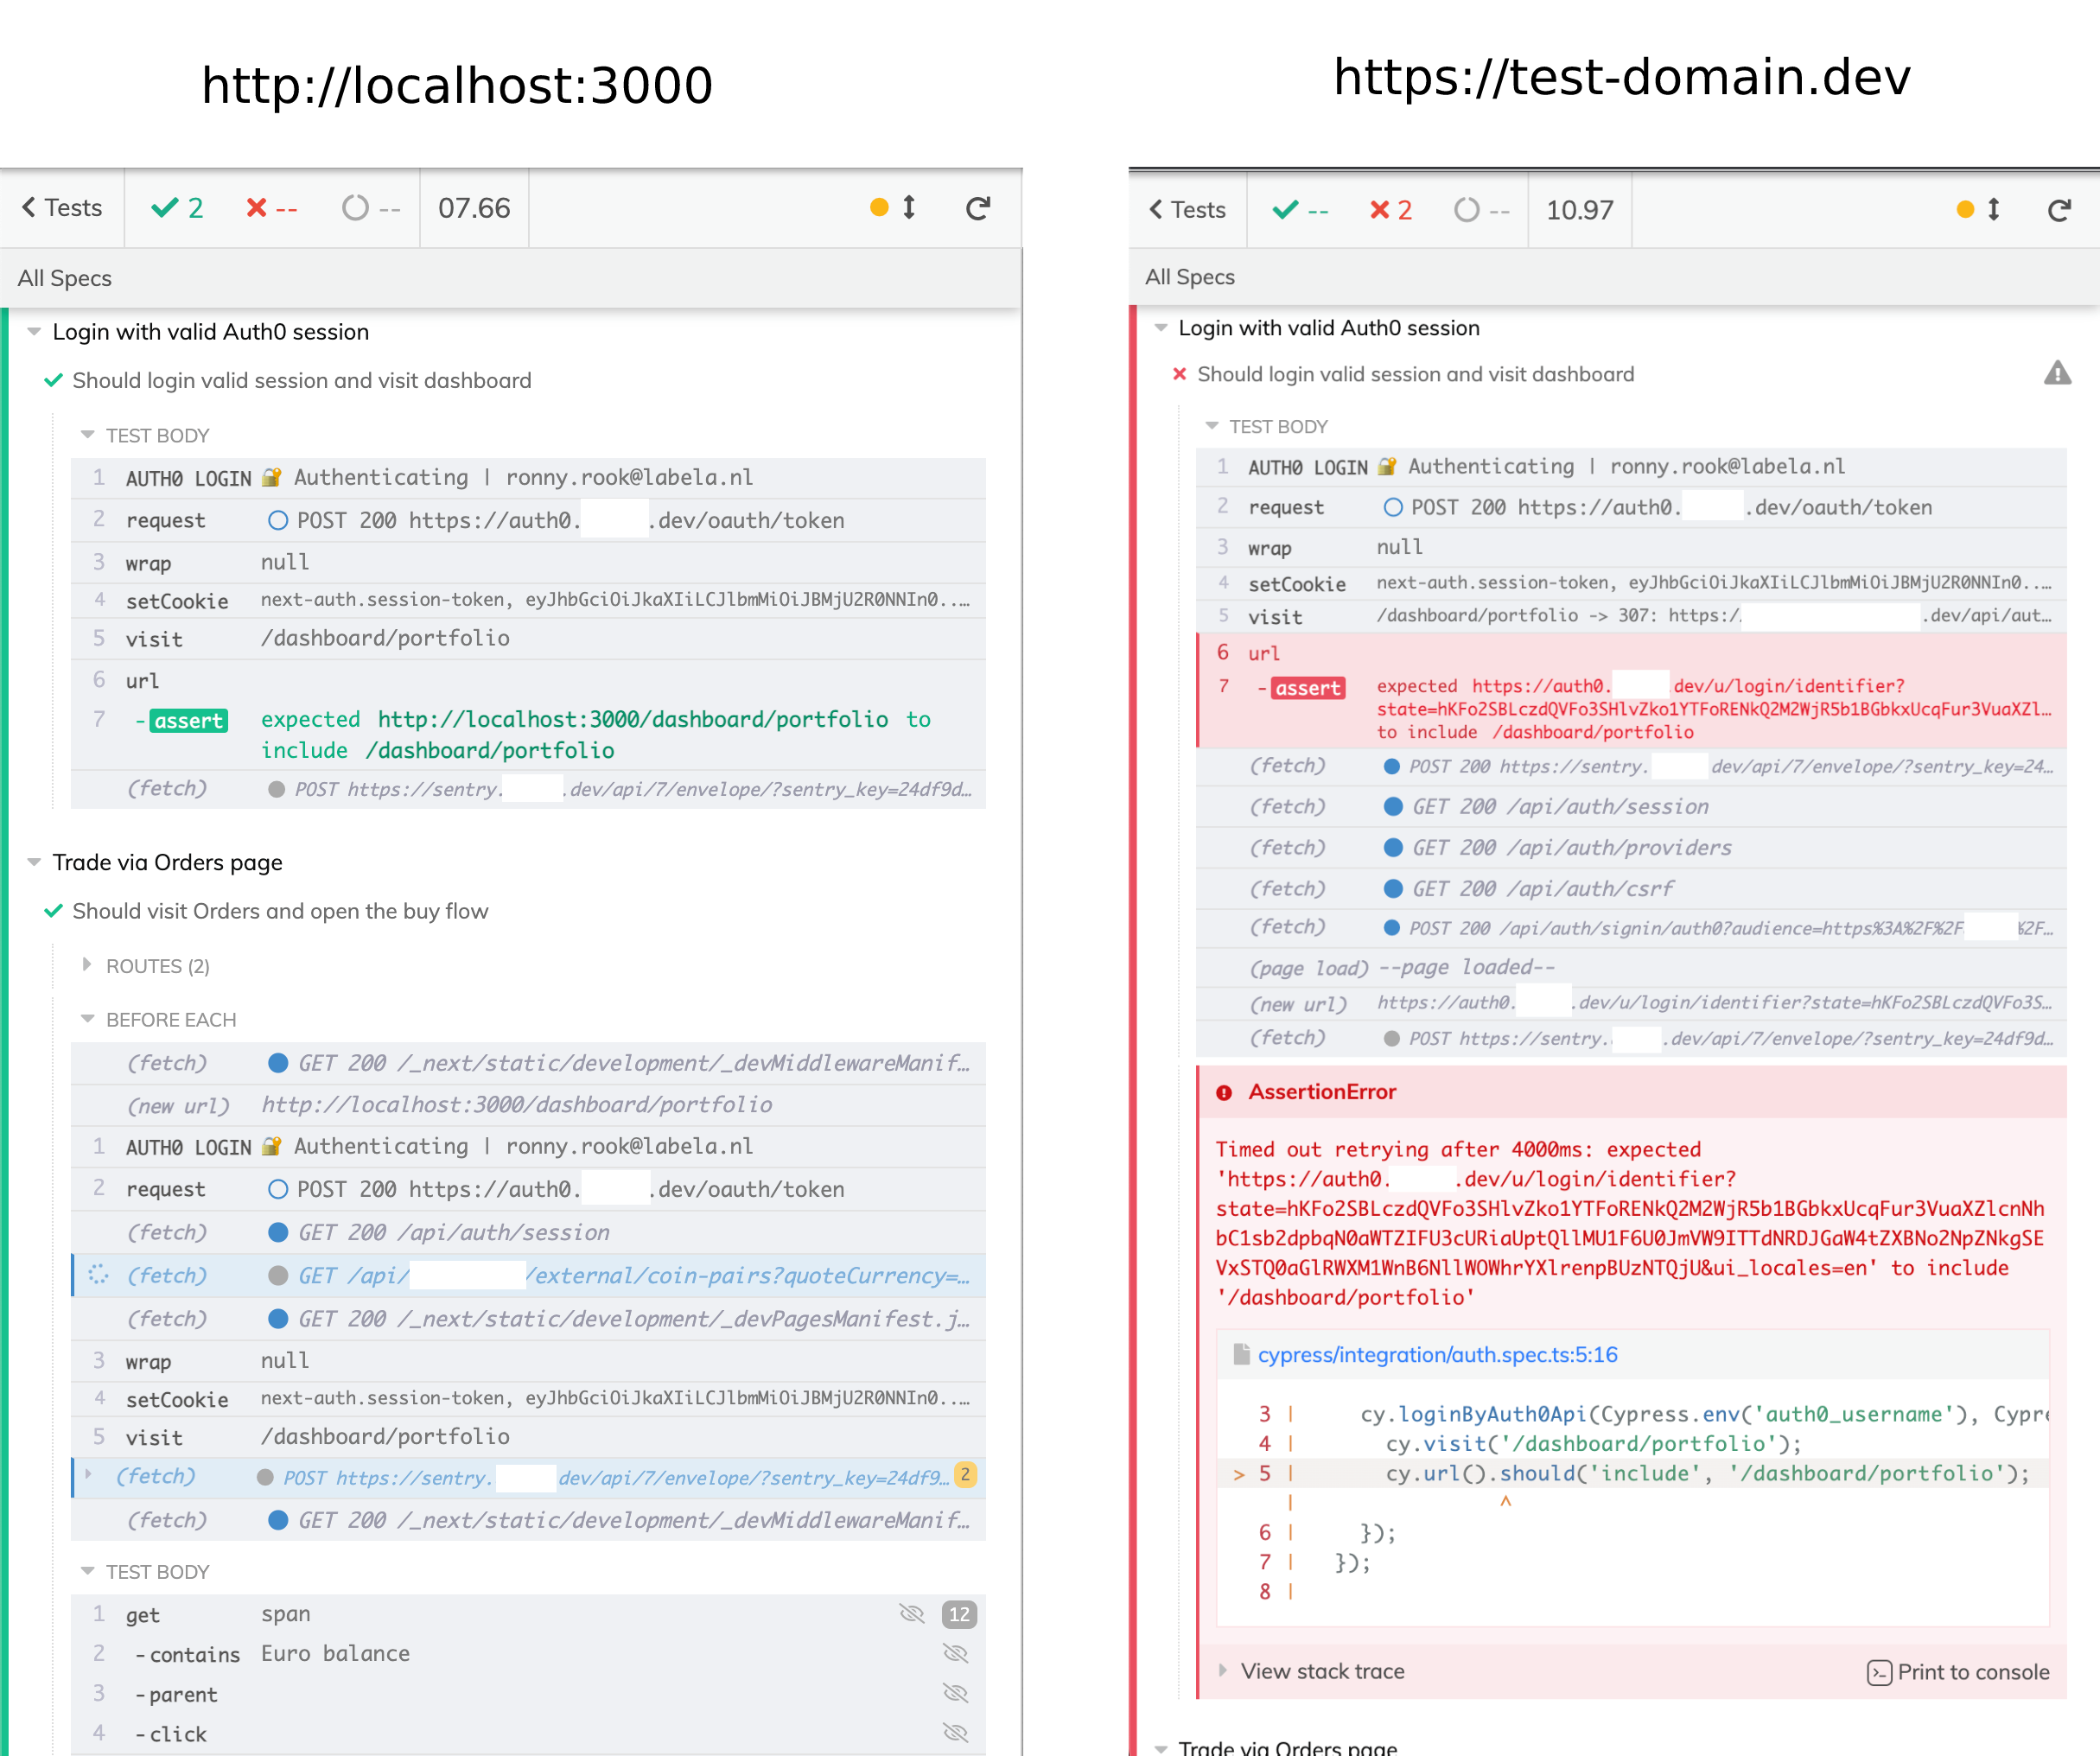This screenshot has height=1756, width=2100.
Task: Rerun all tests in the localhost runner
Action: click(x=978, y=208)
